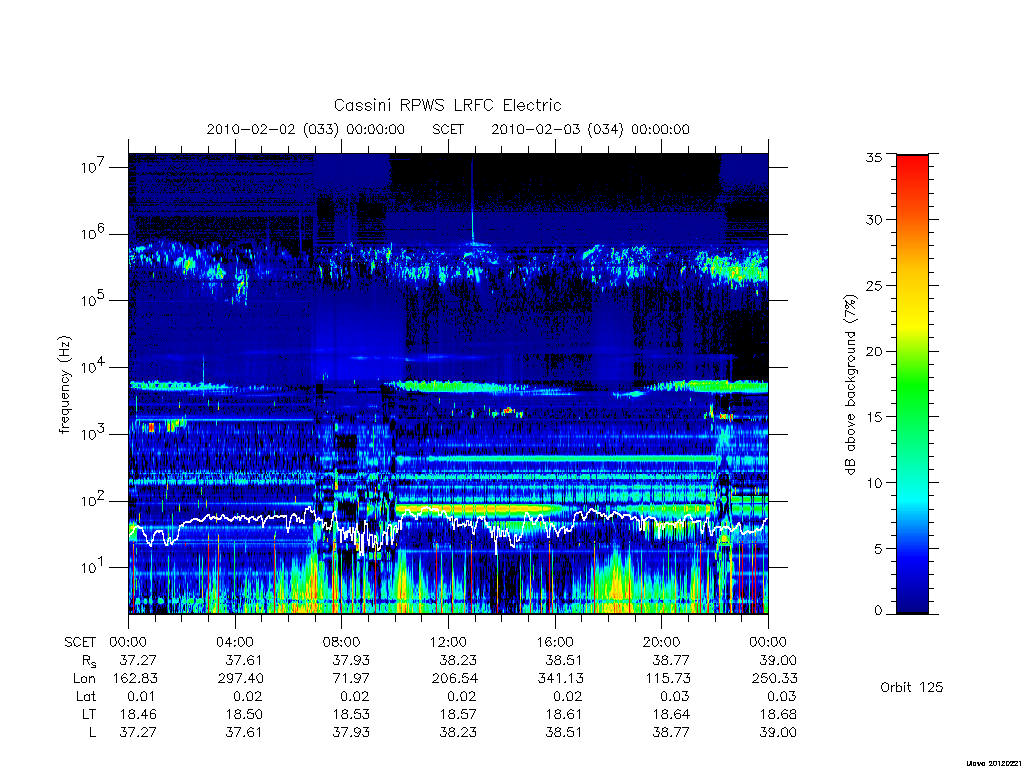The width and height of the screenshot is (1024, 768).
Task: Click the 'SCET' label between the header dates
Action: 448,129
